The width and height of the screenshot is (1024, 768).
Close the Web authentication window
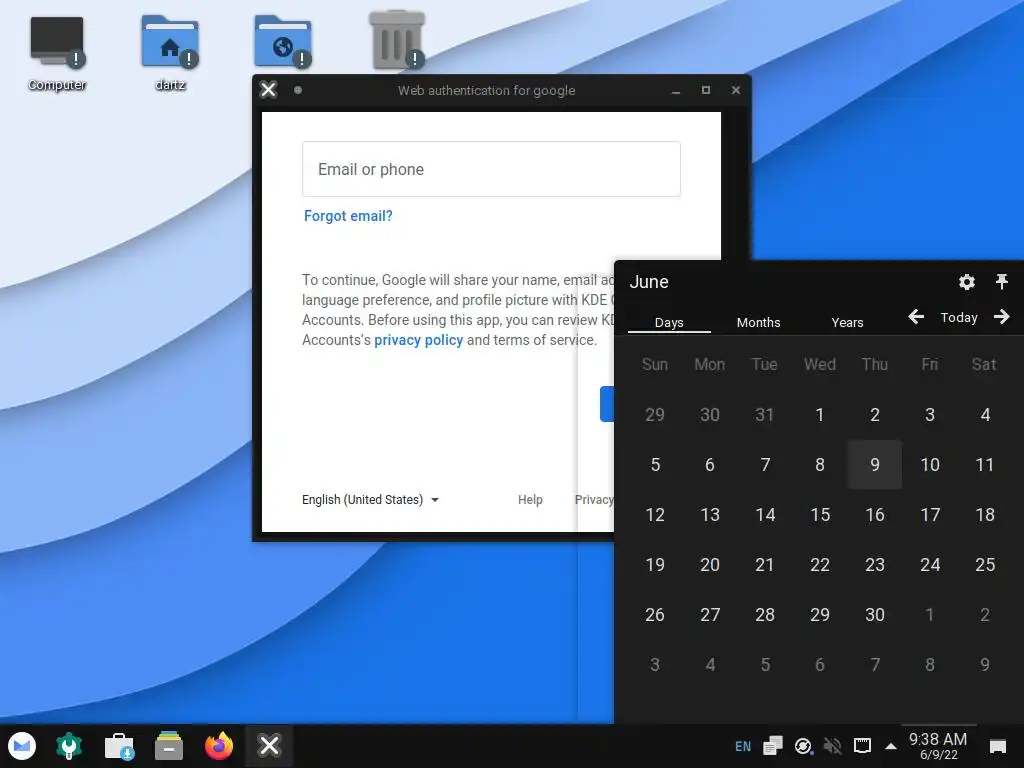point(736,90)
